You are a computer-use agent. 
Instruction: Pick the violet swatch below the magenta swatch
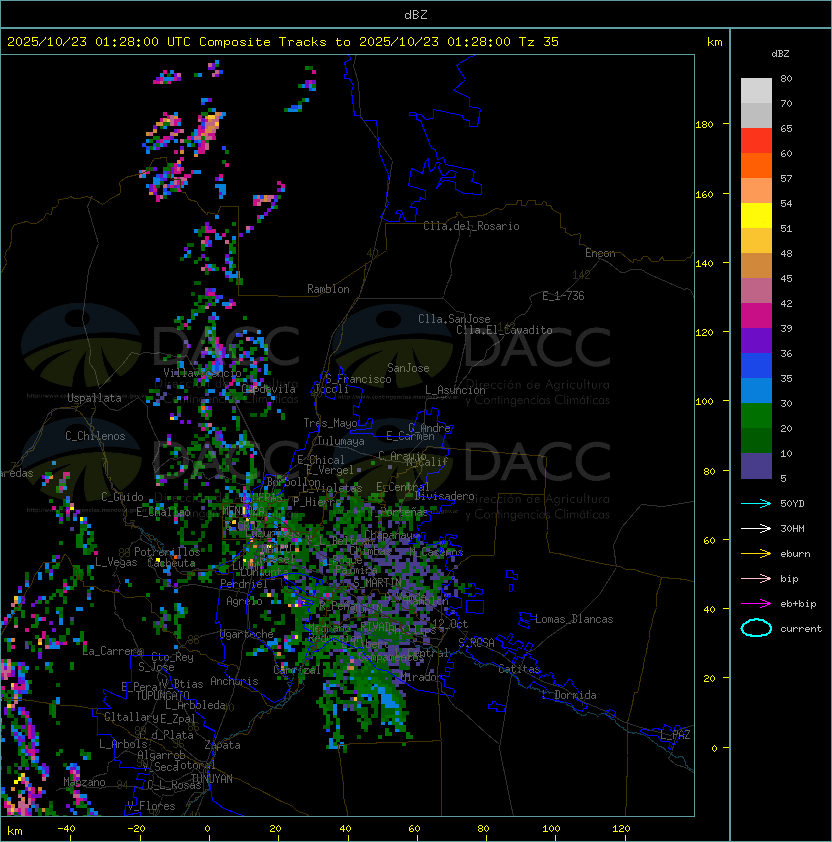click(x=756, y=340)
